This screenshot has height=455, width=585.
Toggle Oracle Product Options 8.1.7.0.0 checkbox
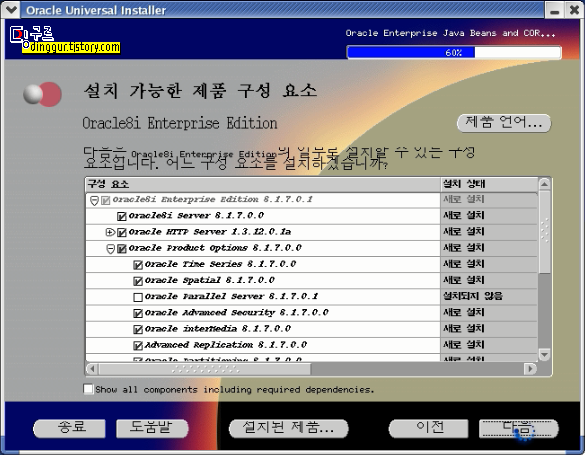[x=122, y=249]
